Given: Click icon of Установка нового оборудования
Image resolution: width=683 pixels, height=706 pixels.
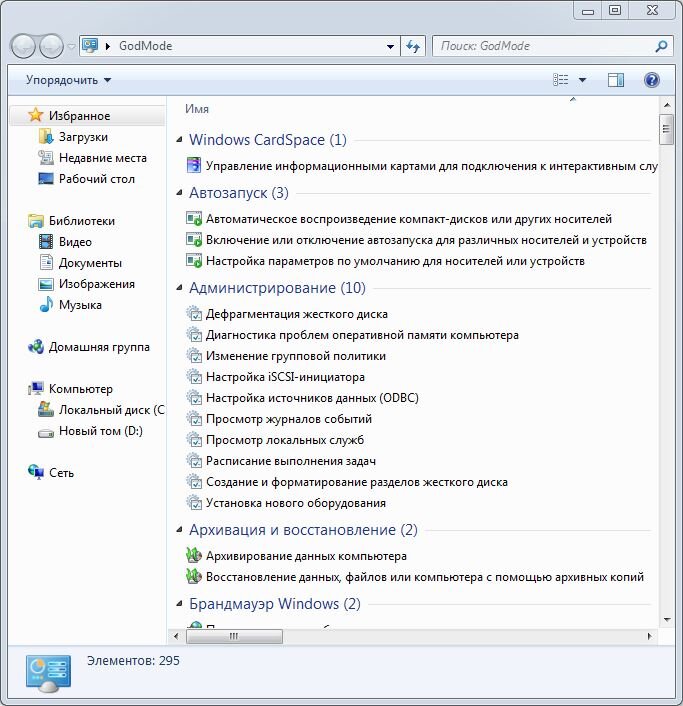Looking at the screenshot, I should coord(194,503).
